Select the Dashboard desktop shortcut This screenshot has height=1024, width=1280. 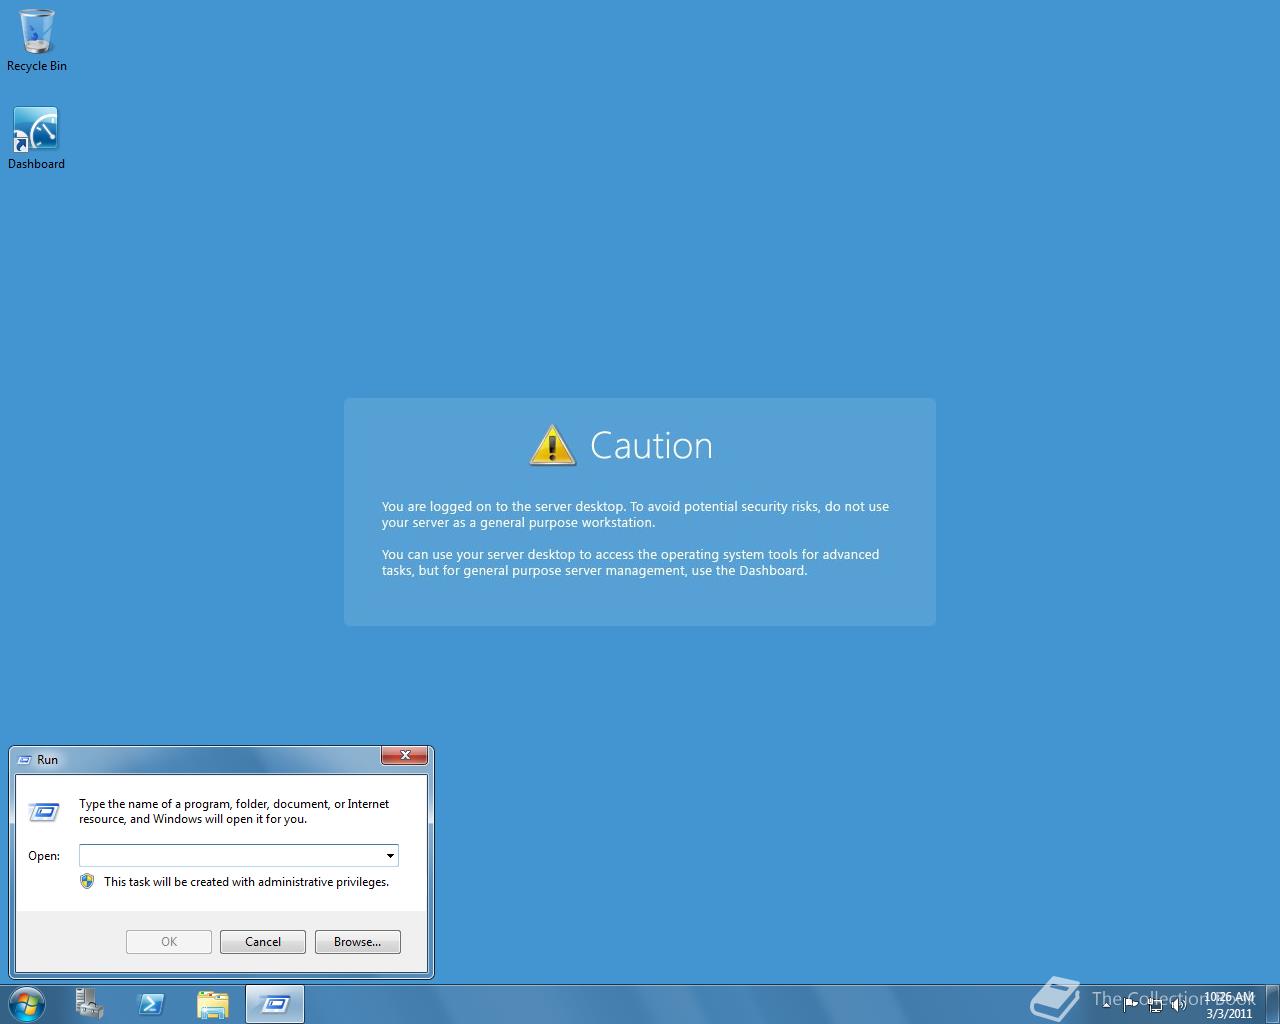point(36,138)
